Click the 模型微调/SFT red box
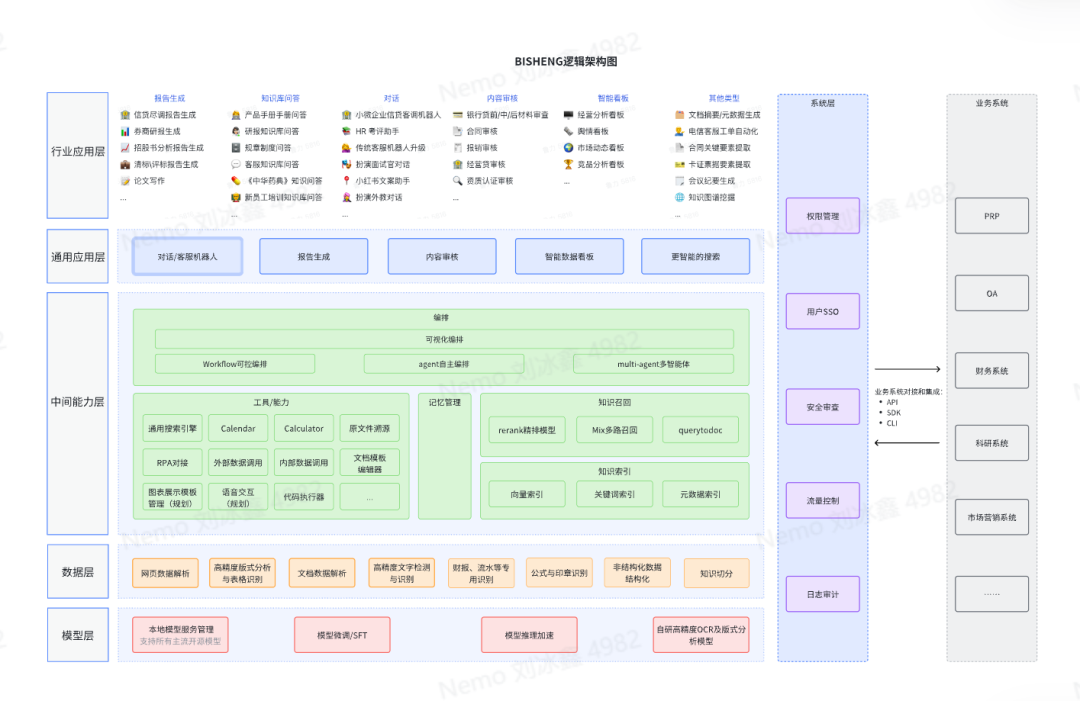This screenshot has width=1080, height=701. pos(342,635)
